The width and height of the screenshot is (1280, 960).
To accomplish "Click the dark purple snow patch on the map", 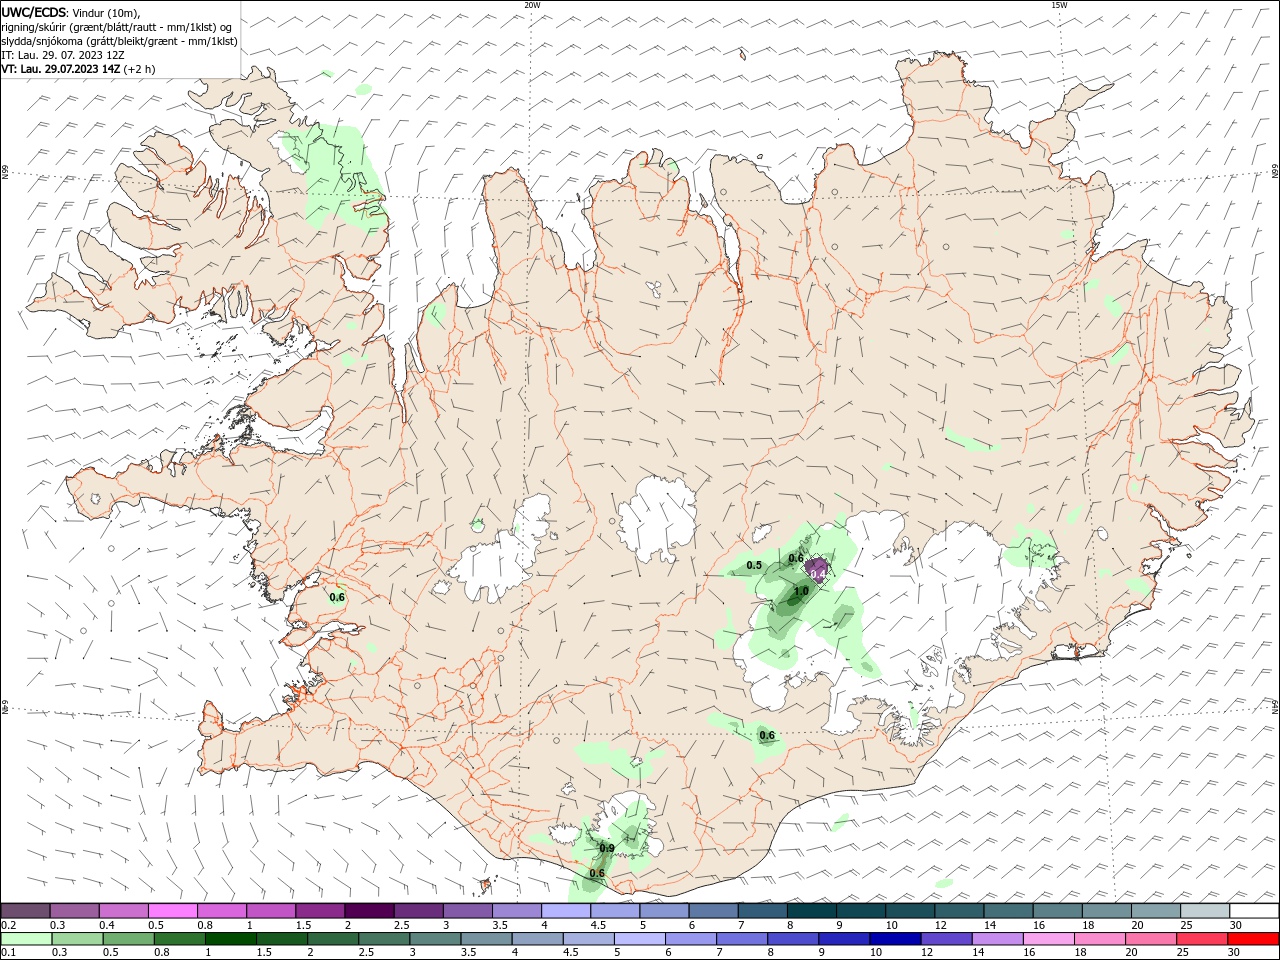I will click(x=817, y=569).
